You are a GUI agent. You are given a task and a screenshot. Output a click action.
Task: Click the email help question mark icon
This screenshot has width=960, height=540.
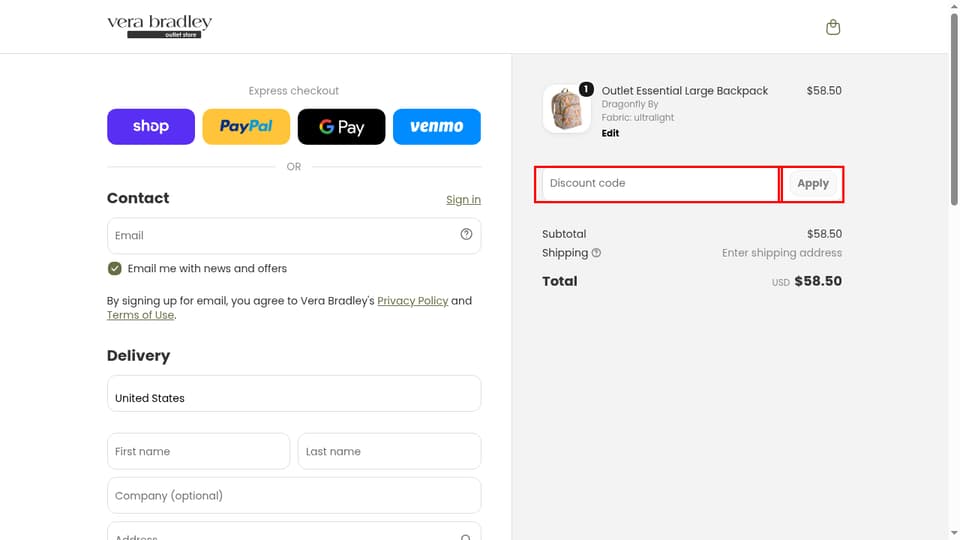(466, 234)
